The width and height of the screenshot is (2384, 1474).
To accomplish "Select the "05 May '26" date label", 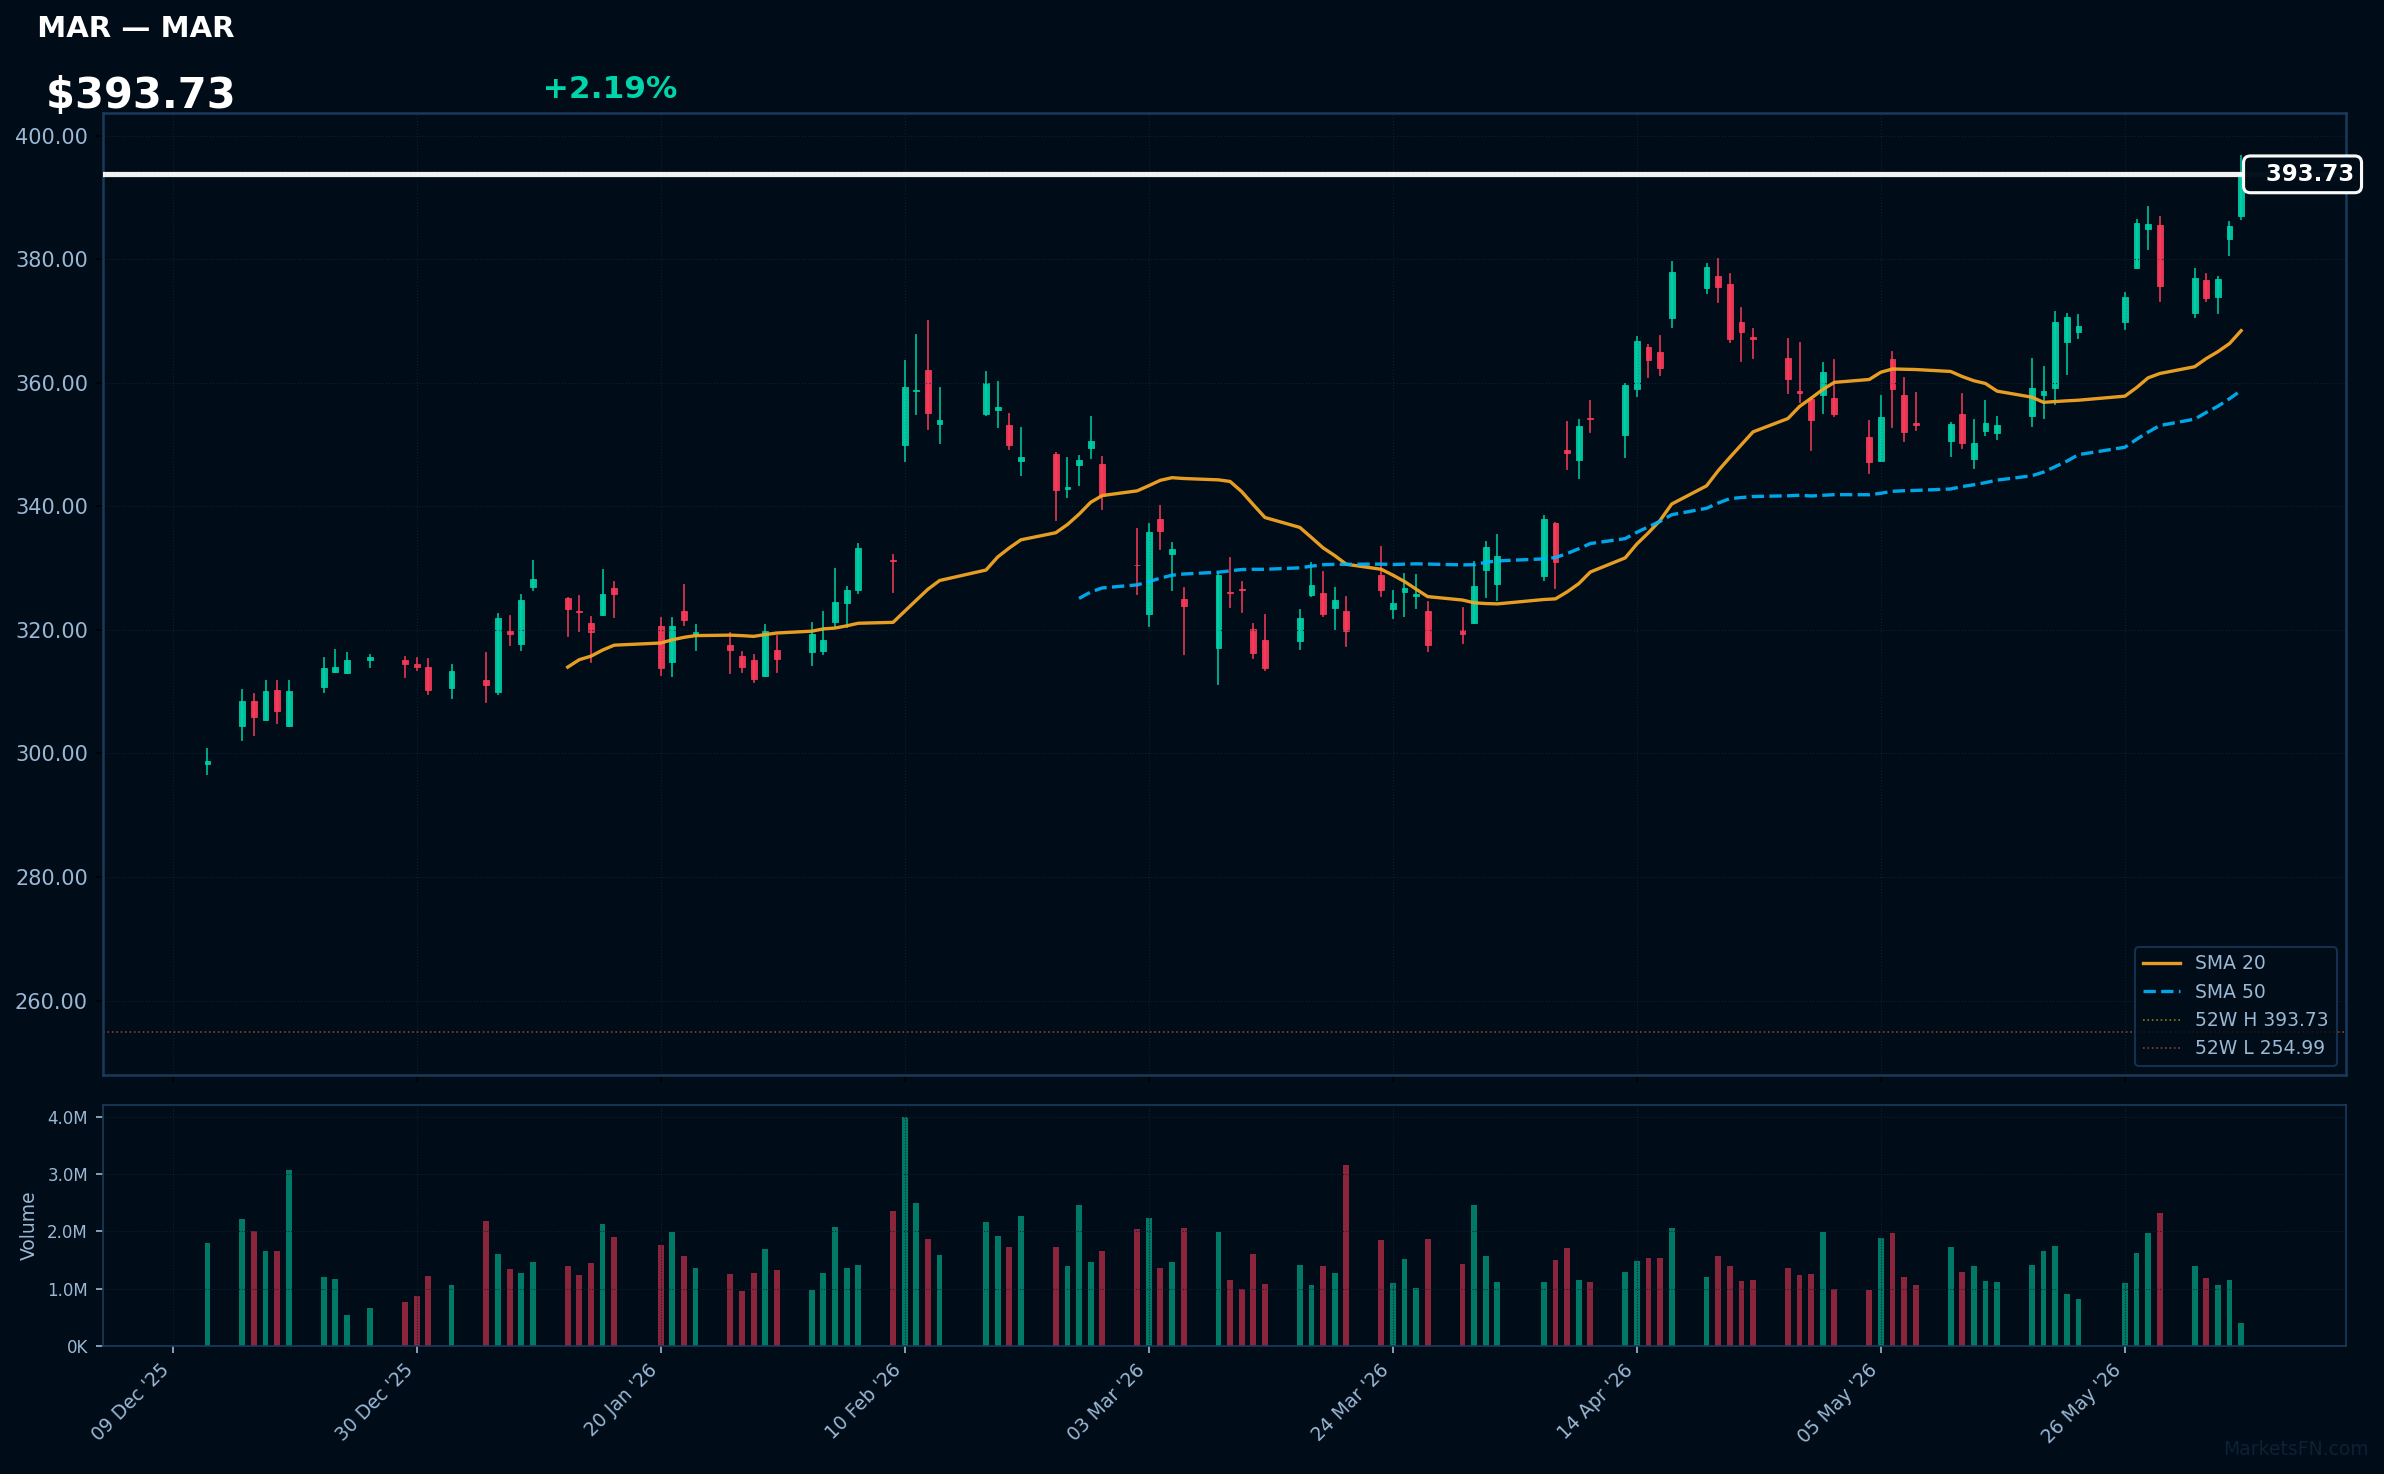I will coord(1838,1401).
